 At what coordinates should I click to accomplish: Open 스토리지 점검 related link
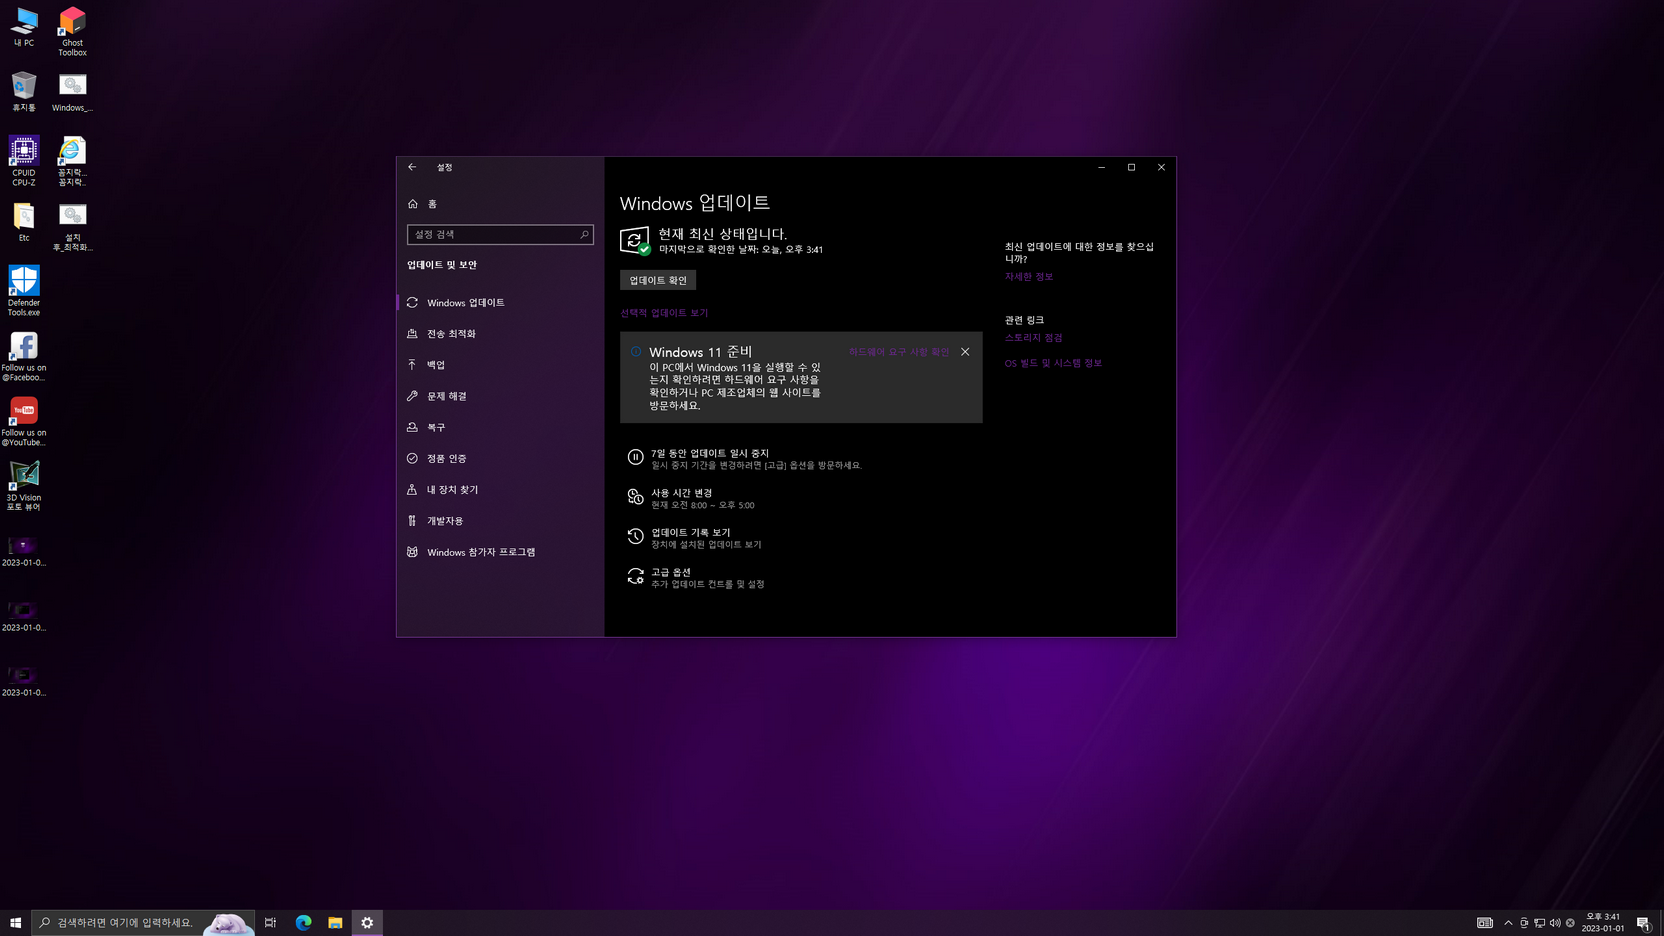pyautogui.click(x=1033, y=338)
